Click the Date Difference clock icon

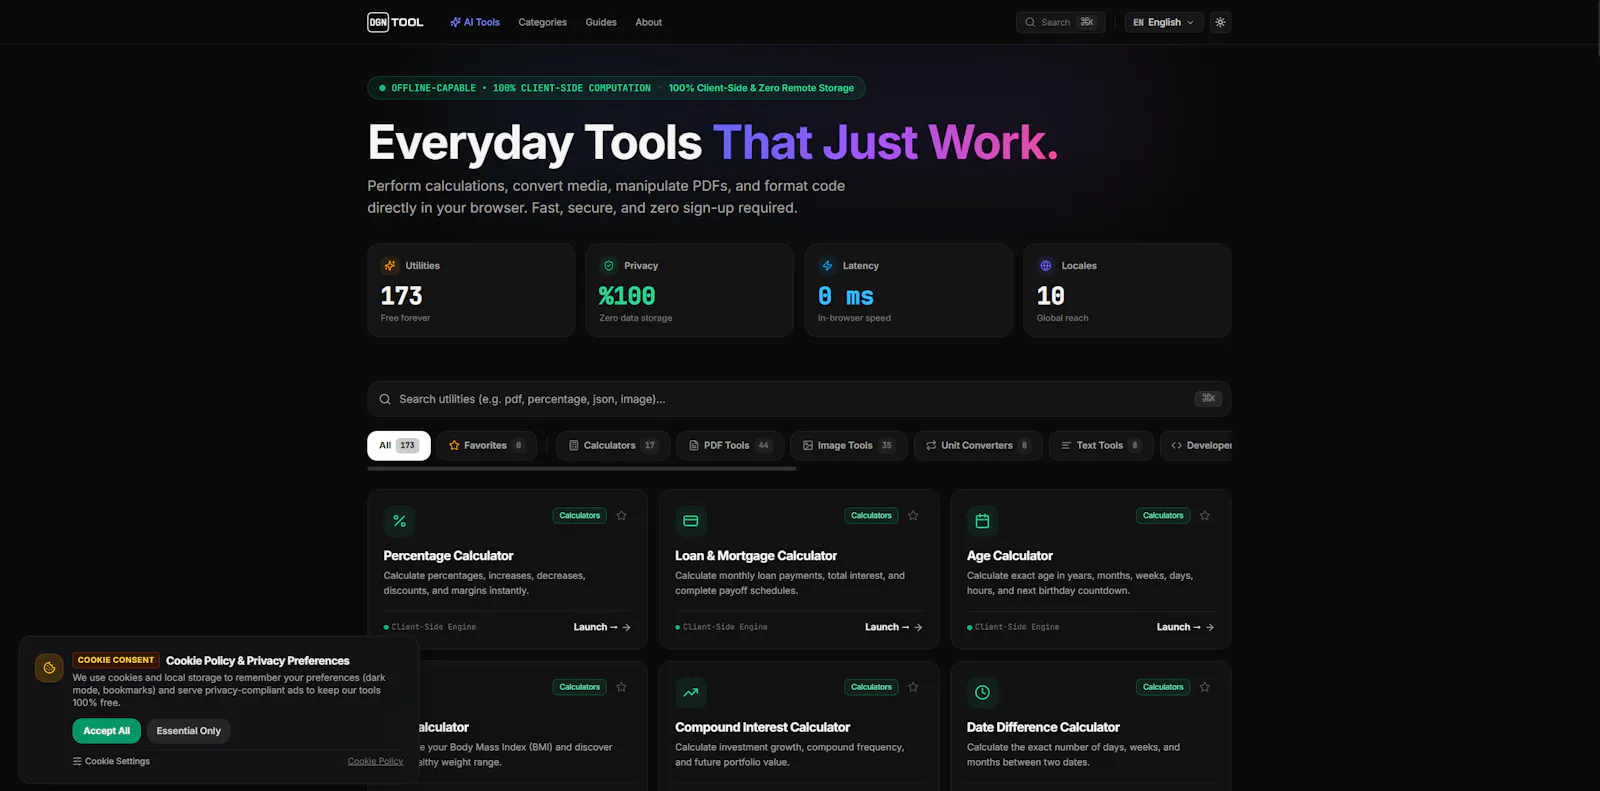tap(982, 692)
